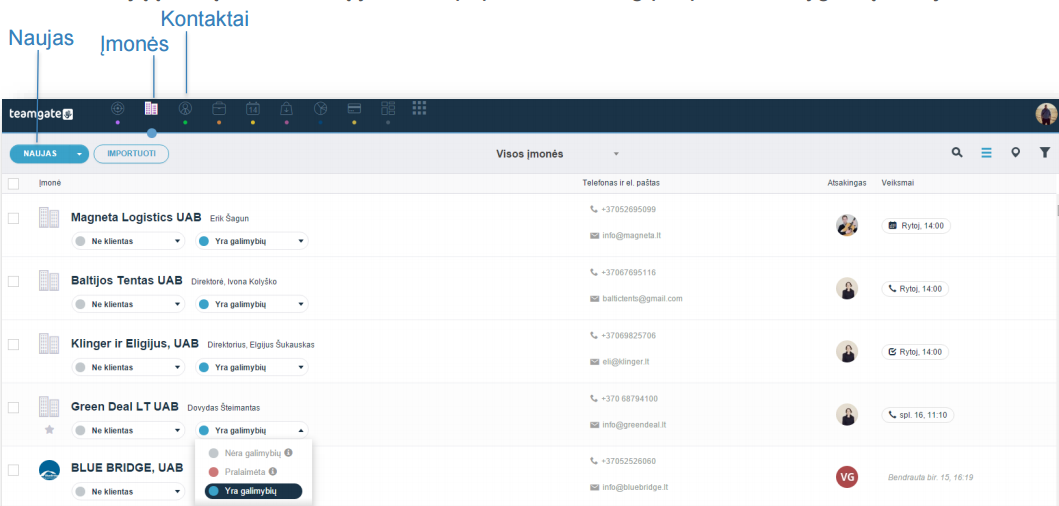The image size is (1059, 506).
Task: Open Ne klientas dropdown for BLUE BRIDGE
Action: [x=128, y=491]
